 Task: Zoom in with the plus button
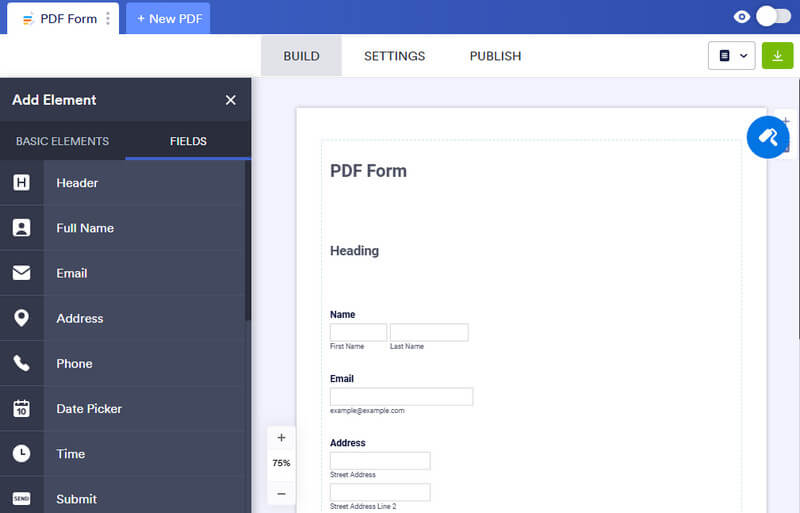coord(281,438)
